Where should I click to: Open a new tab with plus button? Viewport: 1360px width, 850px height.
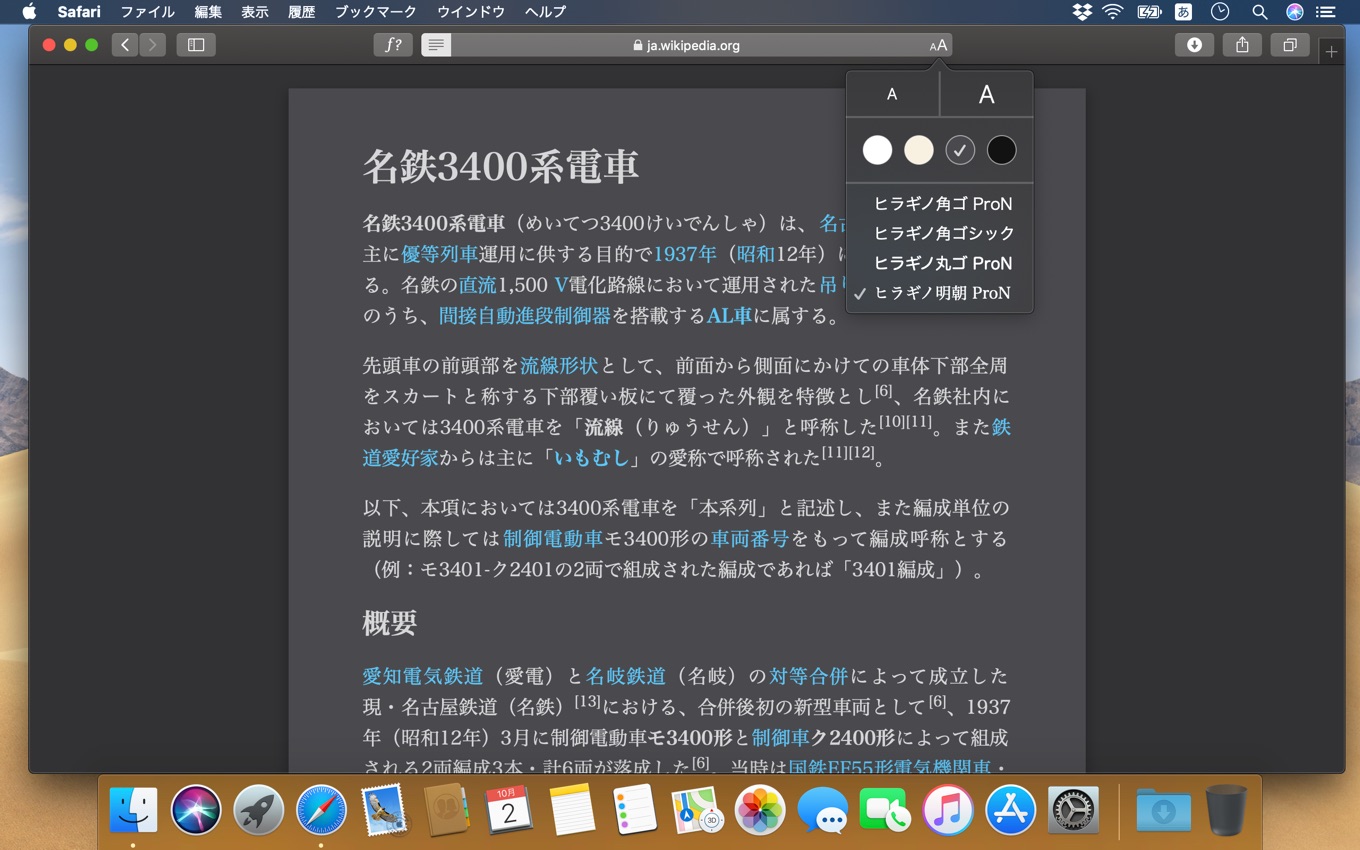pyautogui.click(x=1331, y=52)
